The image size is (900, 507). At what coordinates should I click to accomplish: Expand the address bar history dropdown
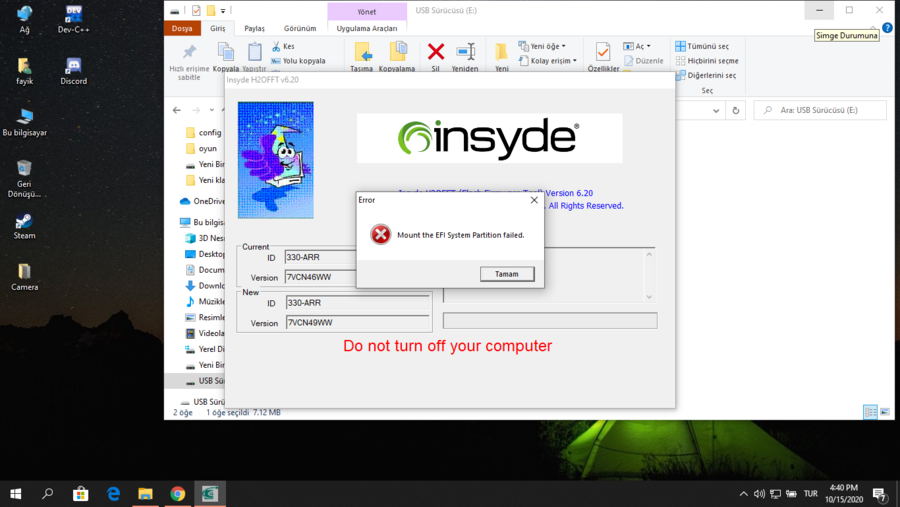(x=716, y=110)
